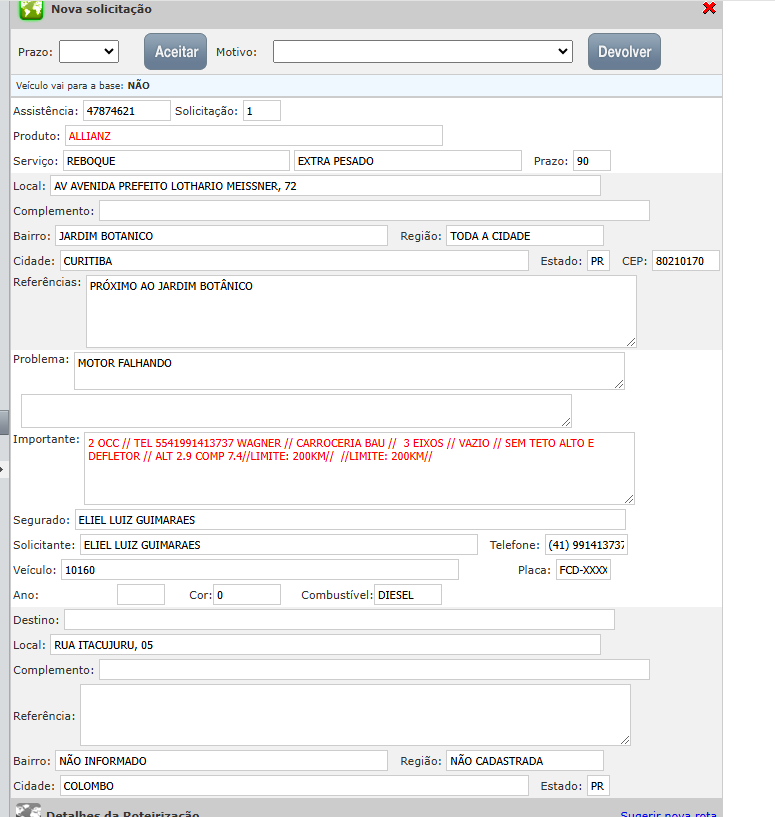Click the Bairro field NÃO INFORMADO

tap(222, 761)
